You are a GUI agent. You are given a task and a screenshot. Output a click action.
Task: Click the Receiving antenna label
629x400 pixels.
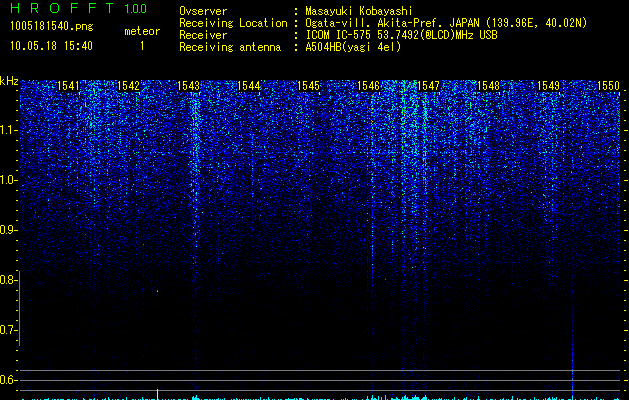point(230,47)
